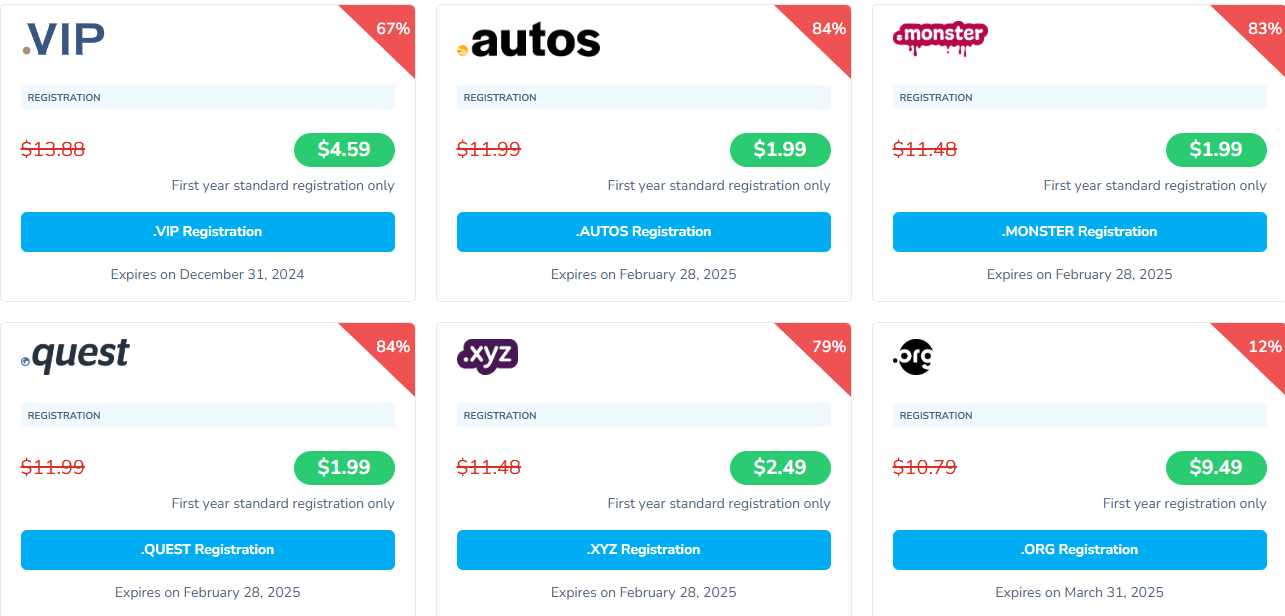
Task: Hit the .ORG Registration button
Action: coord(1079,549)
